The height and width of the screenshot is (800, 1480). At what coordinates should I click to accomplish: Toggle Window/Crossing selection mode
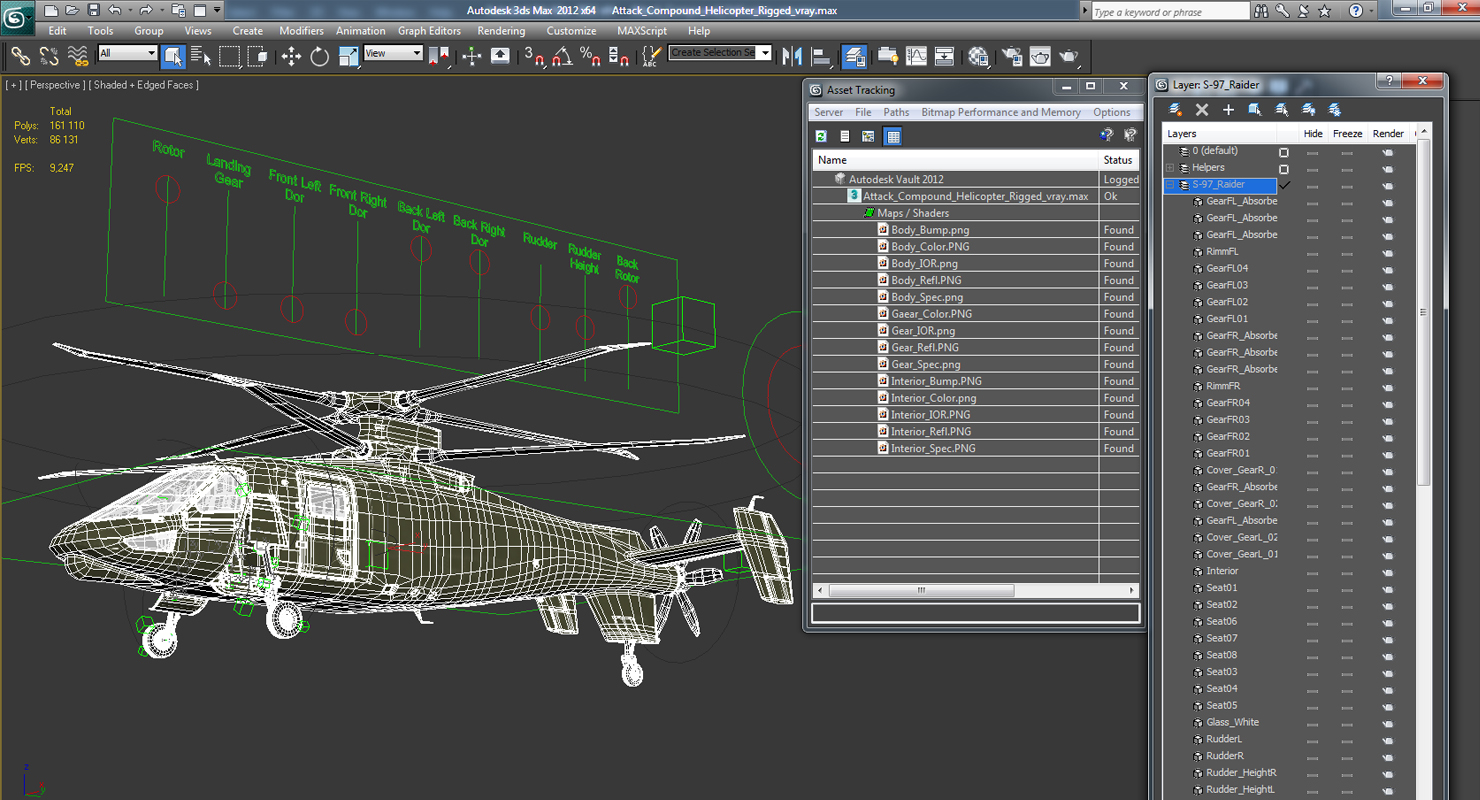(x=257, y=56)
